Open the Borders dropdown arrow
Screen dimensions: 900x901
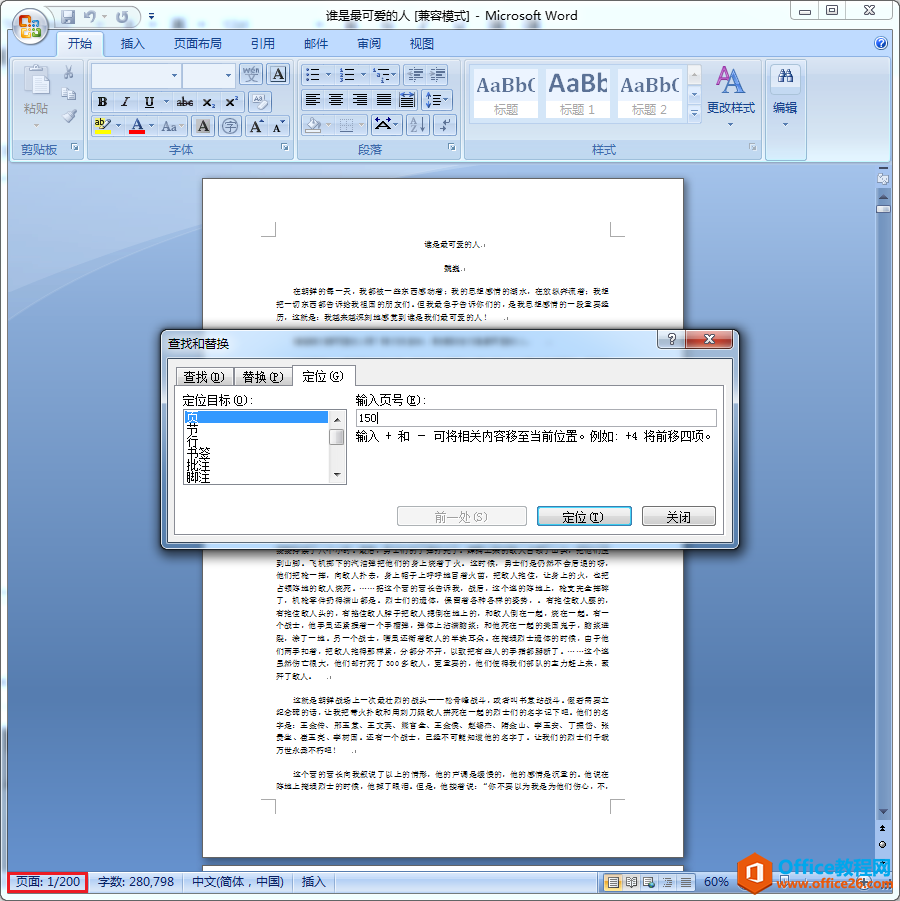coord(361,125)
